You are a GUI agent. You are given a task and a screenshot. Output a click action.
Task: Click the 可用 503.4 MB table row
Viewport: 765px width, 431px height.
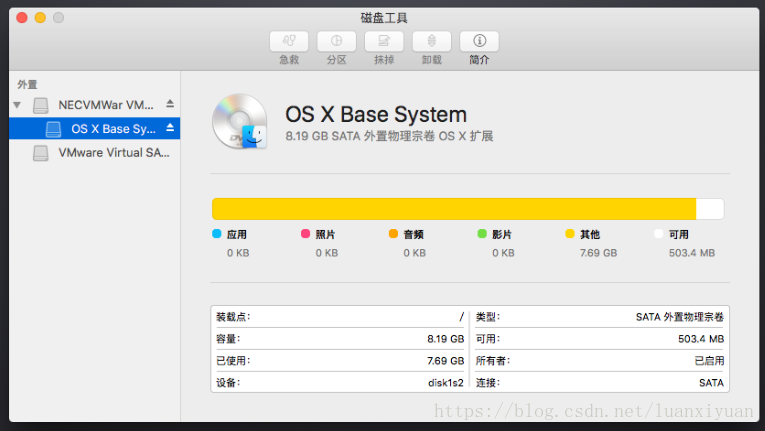pyautogui.click(x=600, y=339)
